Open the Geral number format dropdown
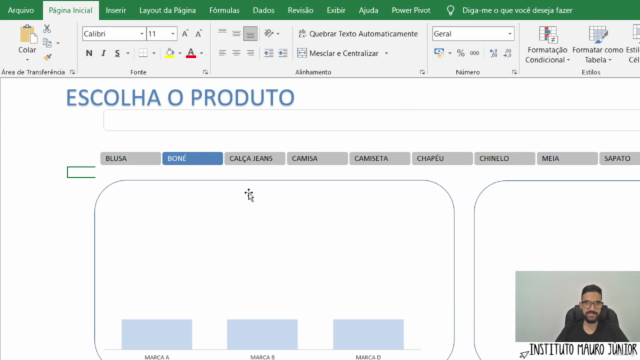 [510, 34]
